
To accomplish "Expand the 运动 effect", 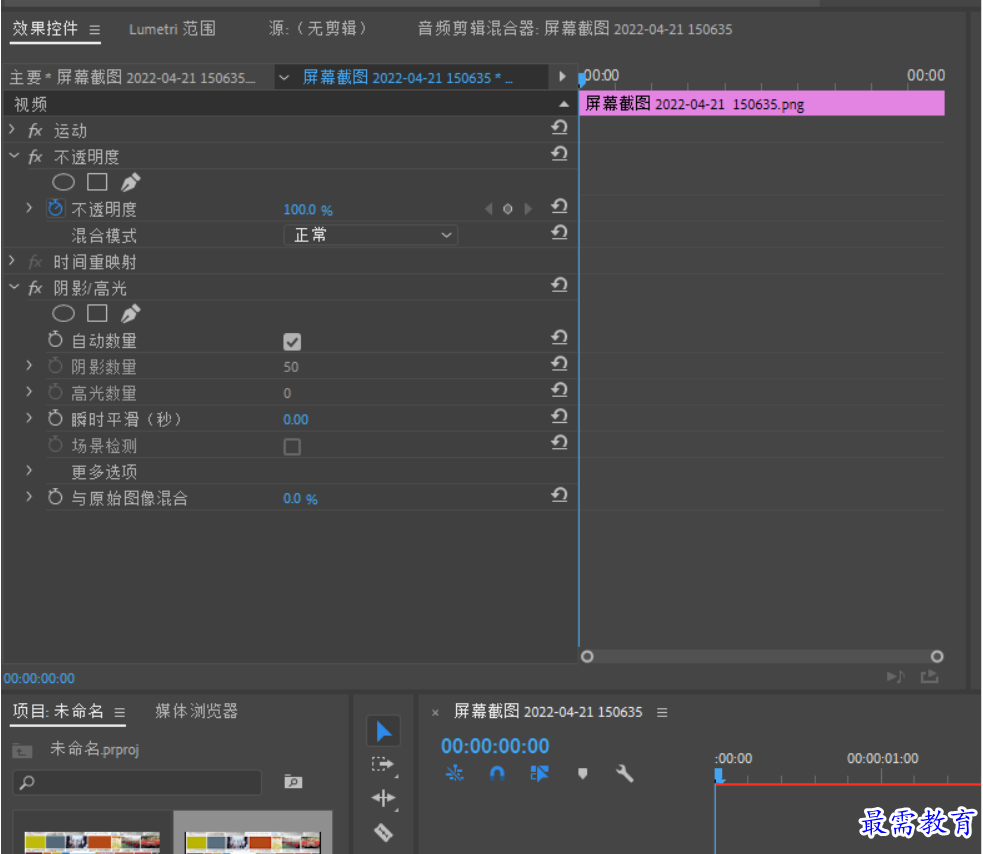I will tap(12, 129).
